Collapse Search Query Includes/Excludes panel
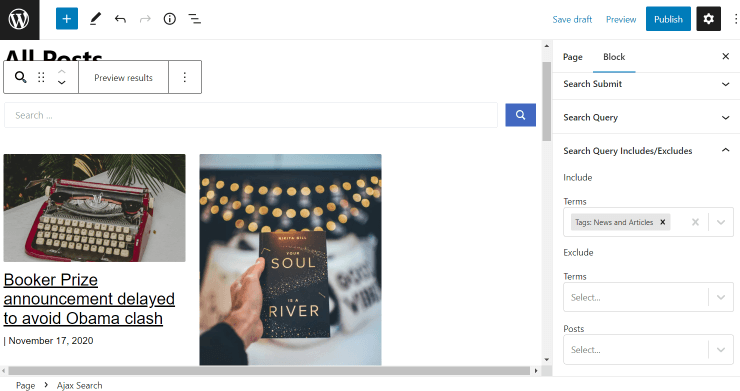 pyautogui.click(x=646, y=151)
